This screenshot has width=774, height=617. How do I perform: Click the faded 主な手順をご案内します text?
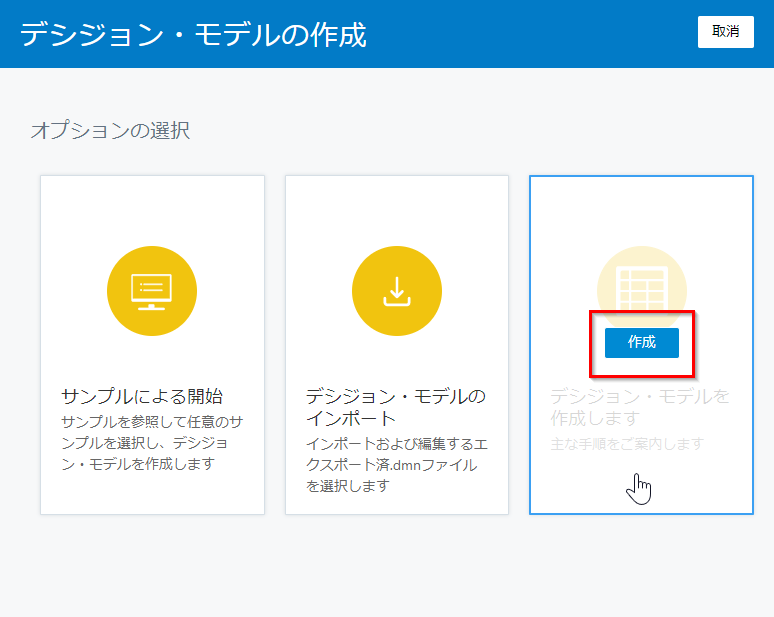point(628,443)
